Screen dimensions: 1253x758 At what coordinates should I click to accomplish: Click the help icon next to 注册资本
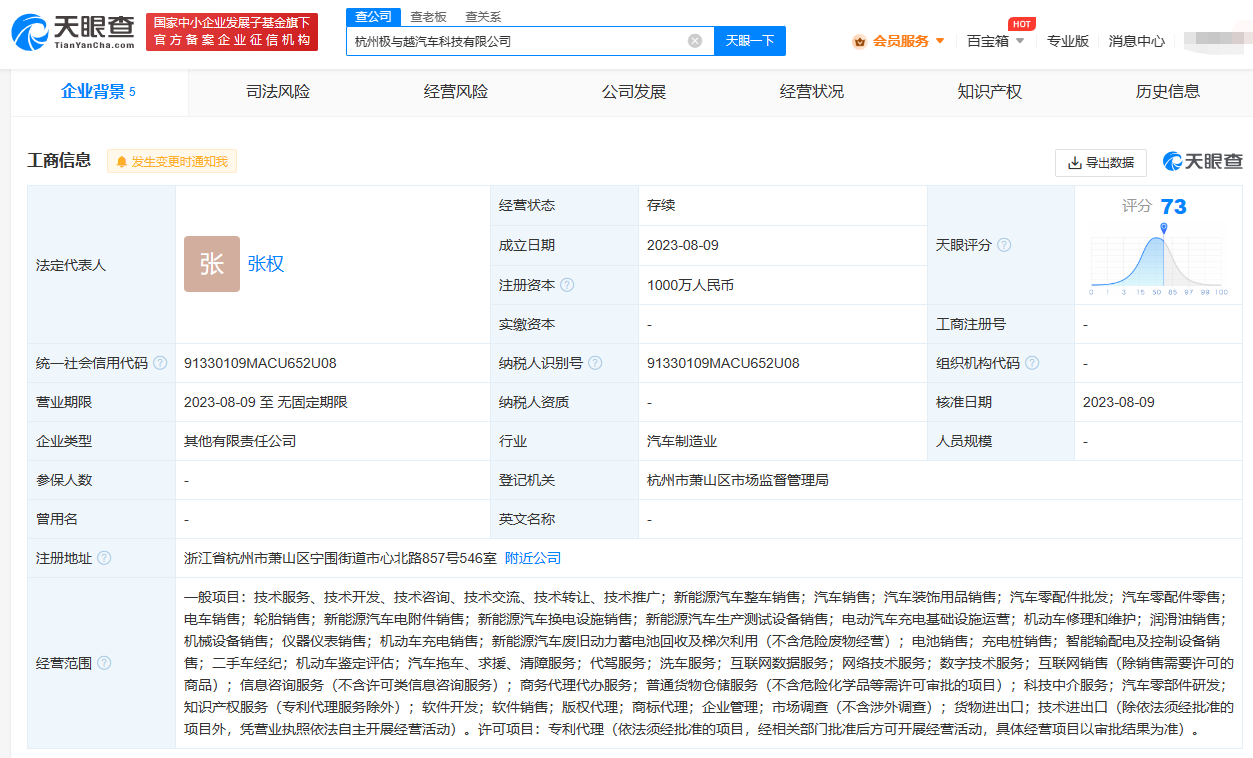point(567,285)
